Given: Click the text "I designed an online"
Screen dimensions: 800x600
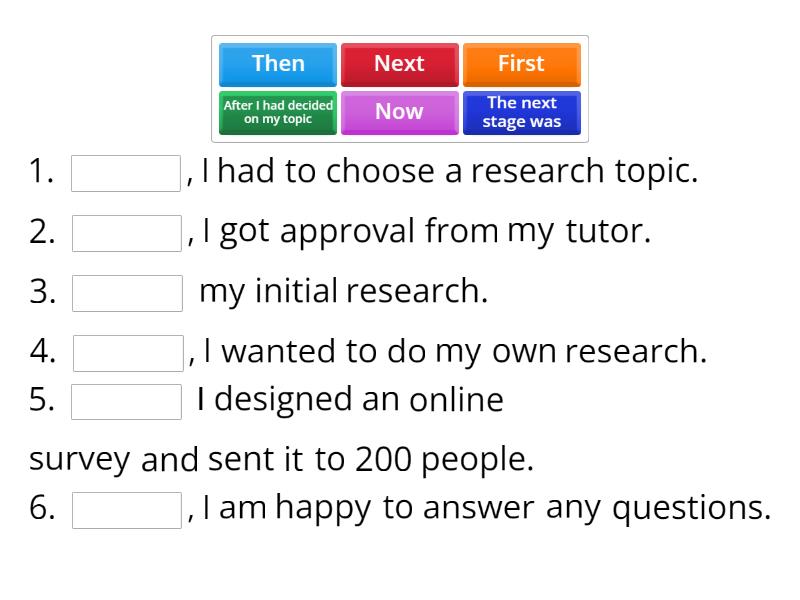Looking at the screenshot, I should (x=350, y=400).
